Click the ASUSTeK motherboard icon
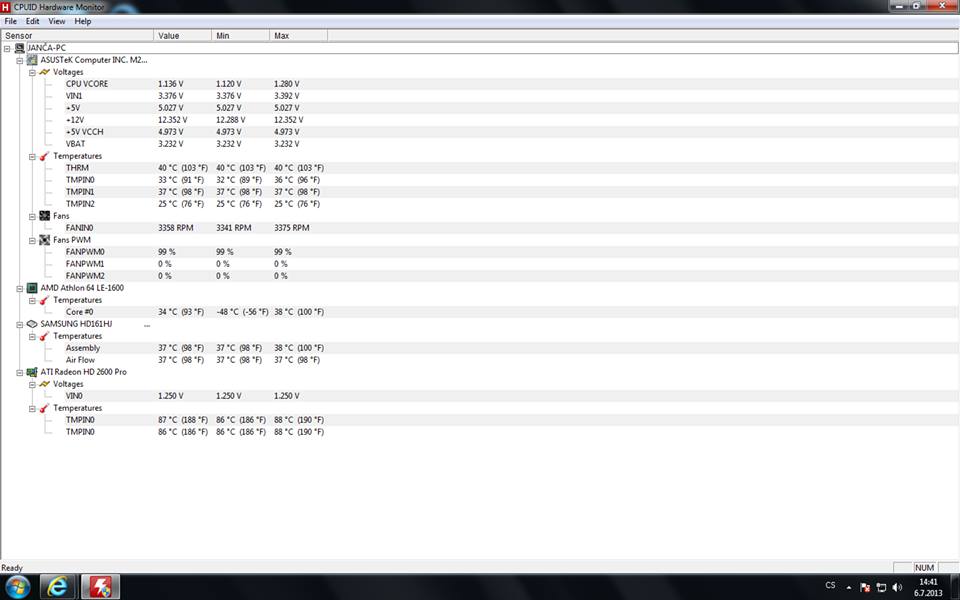 click(32, 60)
